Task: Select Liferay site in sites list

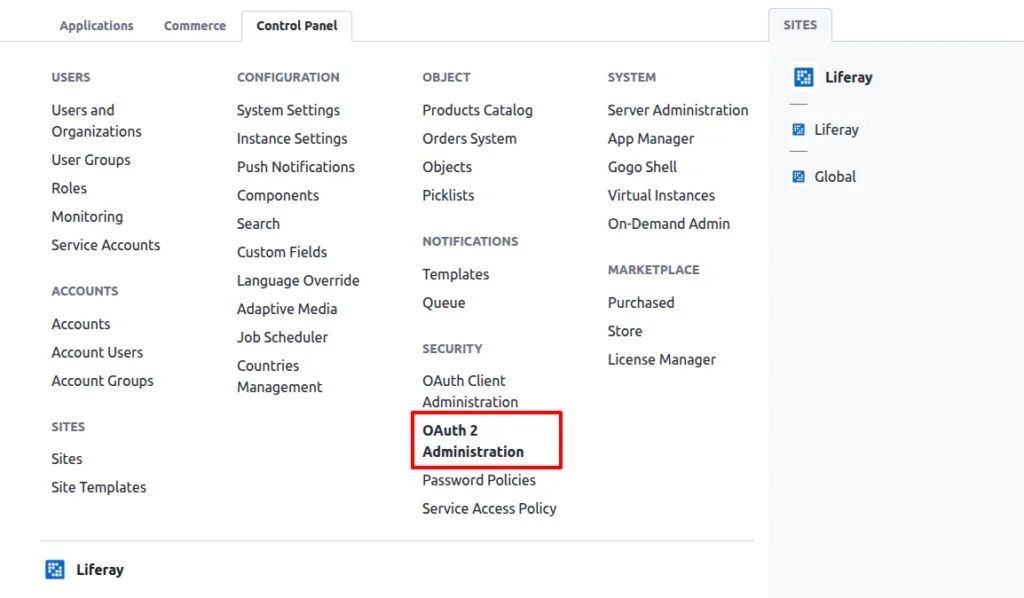Action: pyautogui.click(x=836, y=129)
